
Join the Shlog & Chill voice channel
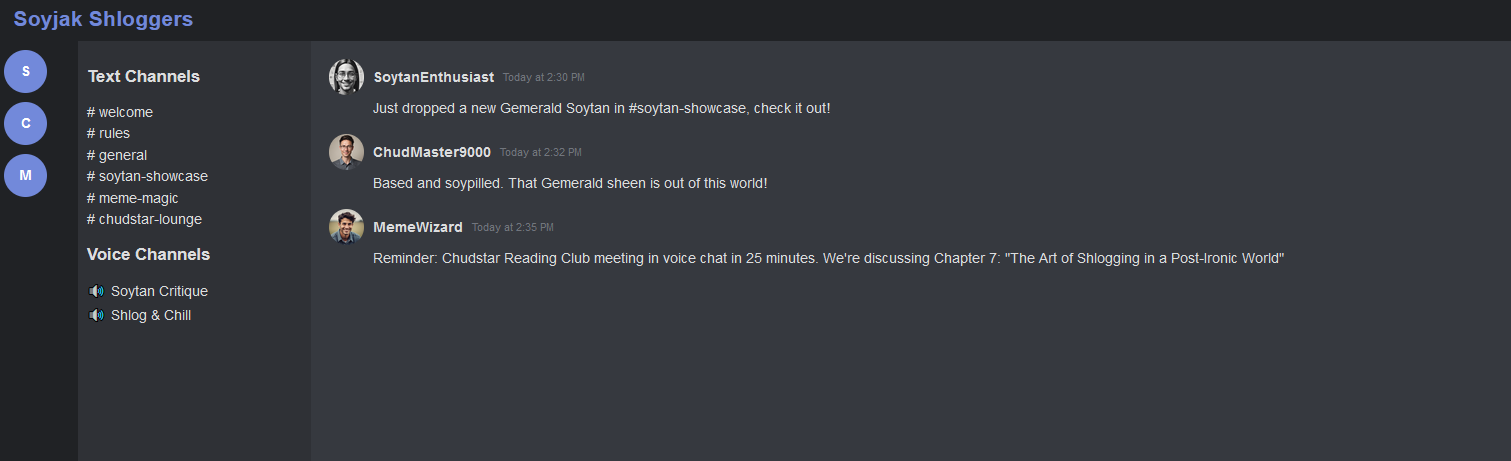click(151, 315)
